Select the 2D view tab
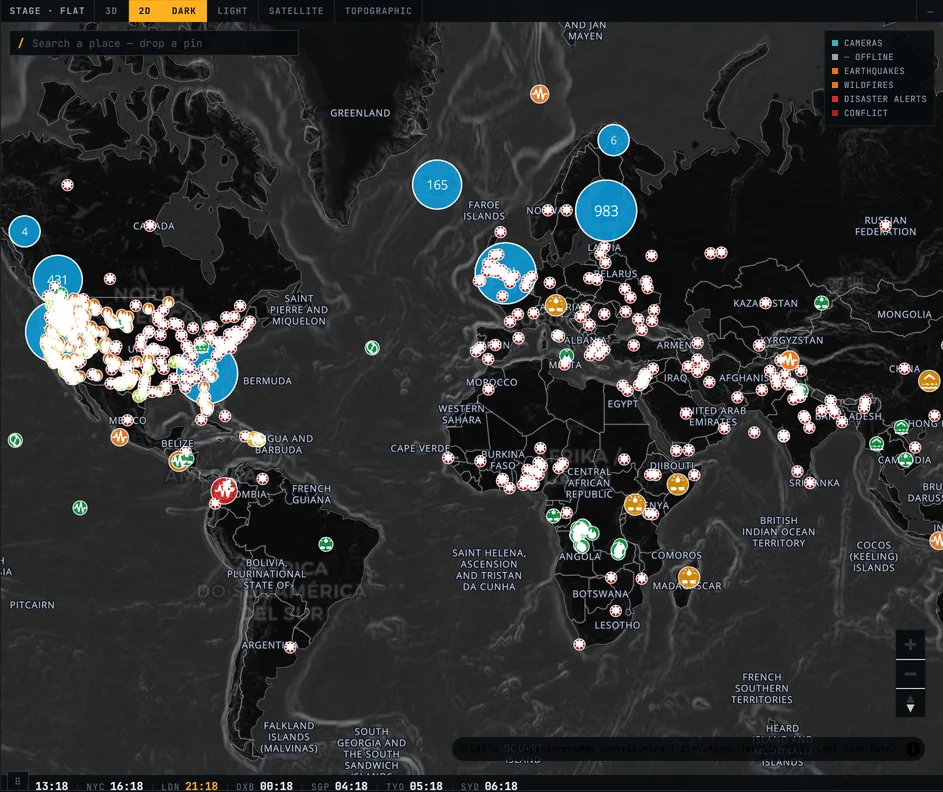 [x=144, y=11]
